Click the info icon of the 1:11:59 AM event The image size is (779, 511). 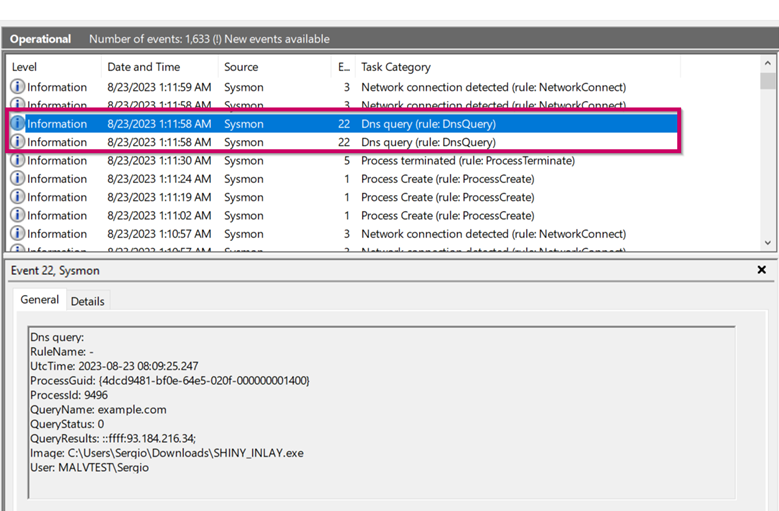[17, 87]
